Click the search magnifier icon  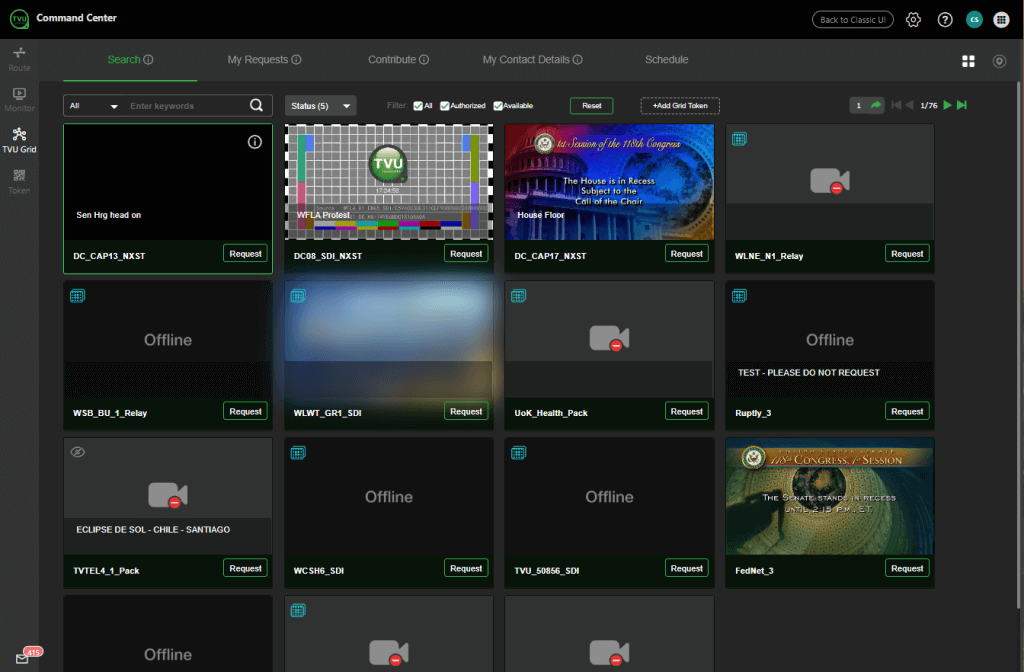click(x=257, y=105)
